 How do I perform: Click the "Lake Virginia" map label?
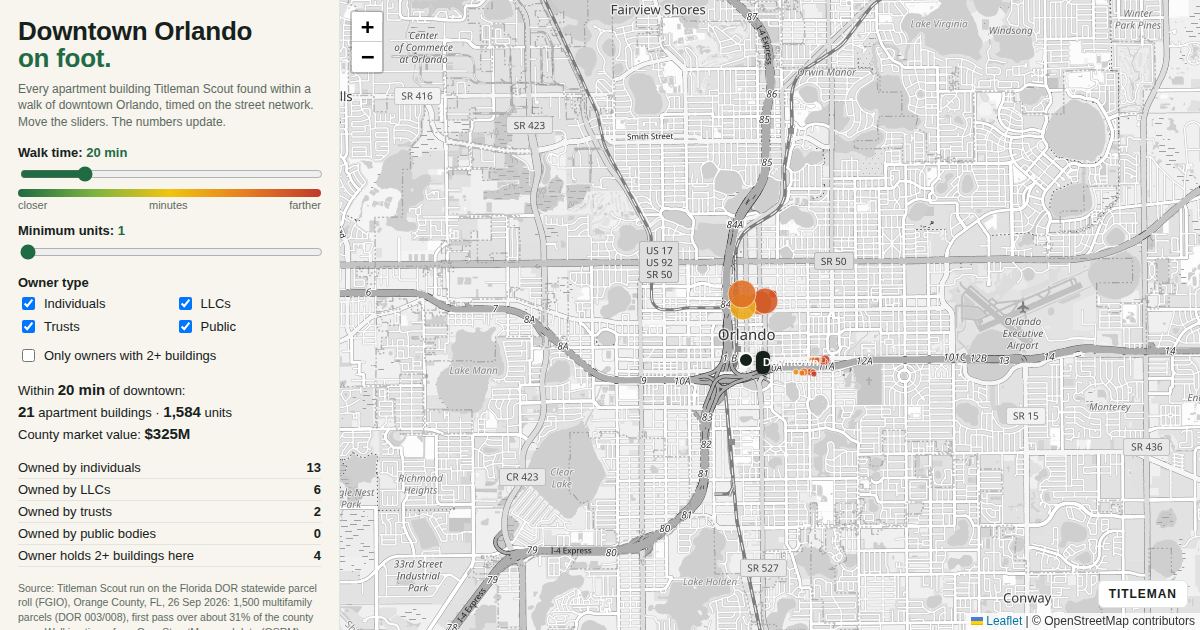tap(940, 24)
